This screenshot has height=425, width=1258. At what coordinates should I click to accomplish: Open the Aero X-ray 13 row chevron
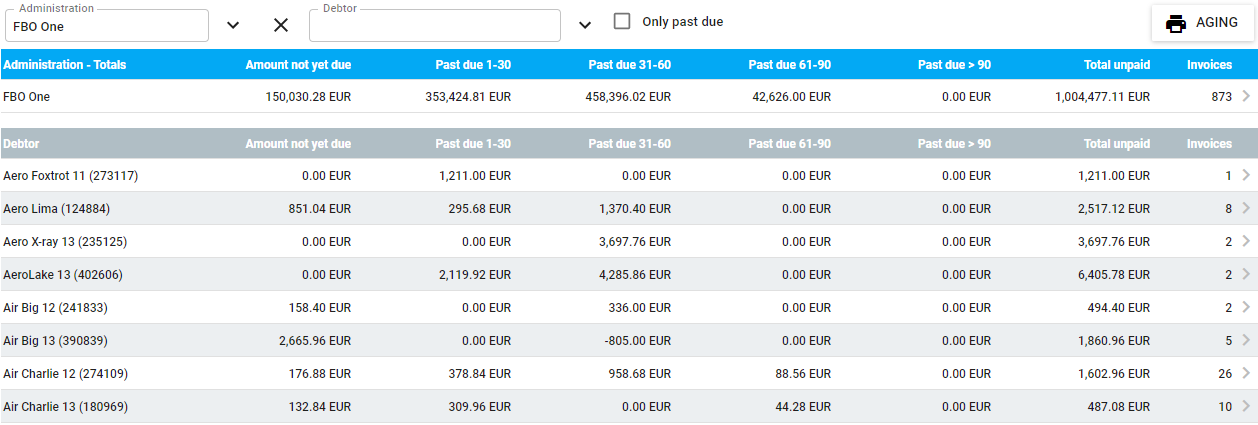point(1245,241)
